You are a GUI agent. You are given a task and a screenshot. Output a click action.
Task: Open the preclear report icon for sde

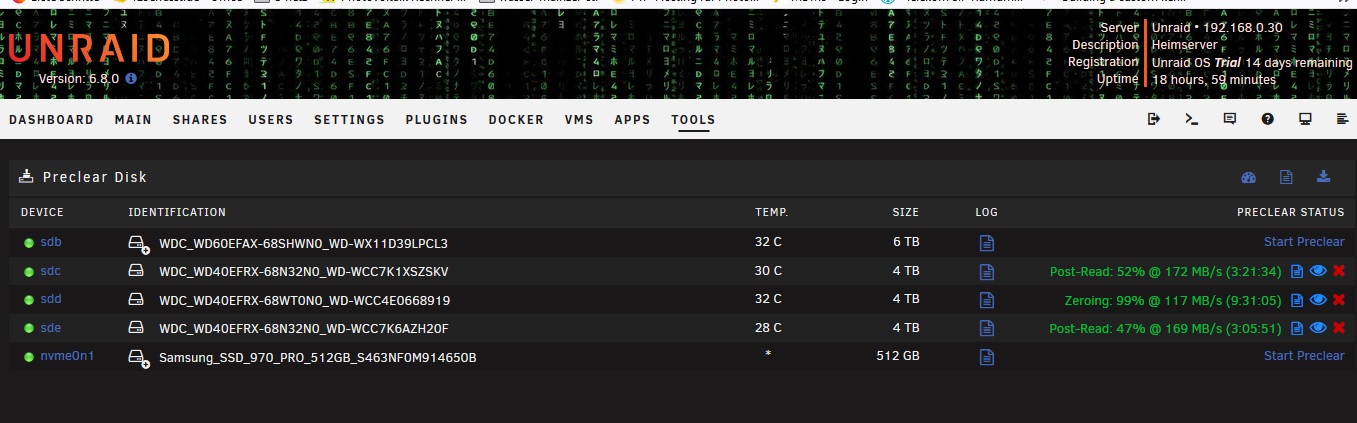point(1297,328)
